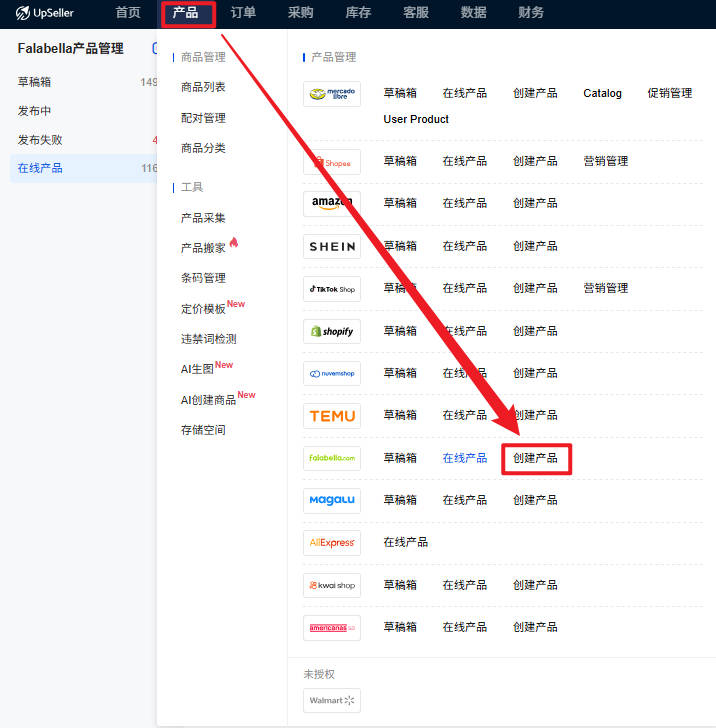The width and height of the screenshot is (716, 728).
Task: Open the 订单 top menu
Action: click(243, 13)
